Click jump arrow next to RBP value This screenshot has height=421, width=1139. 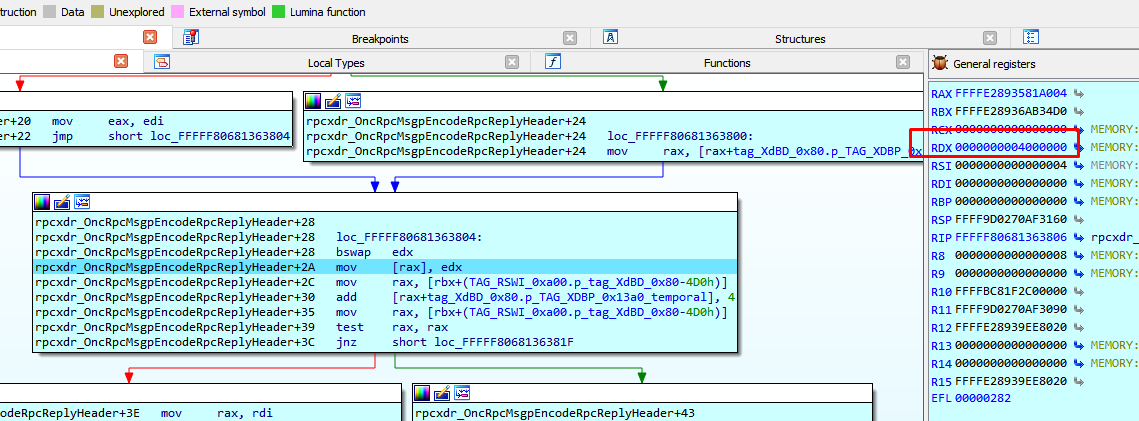coord(1079,201)
